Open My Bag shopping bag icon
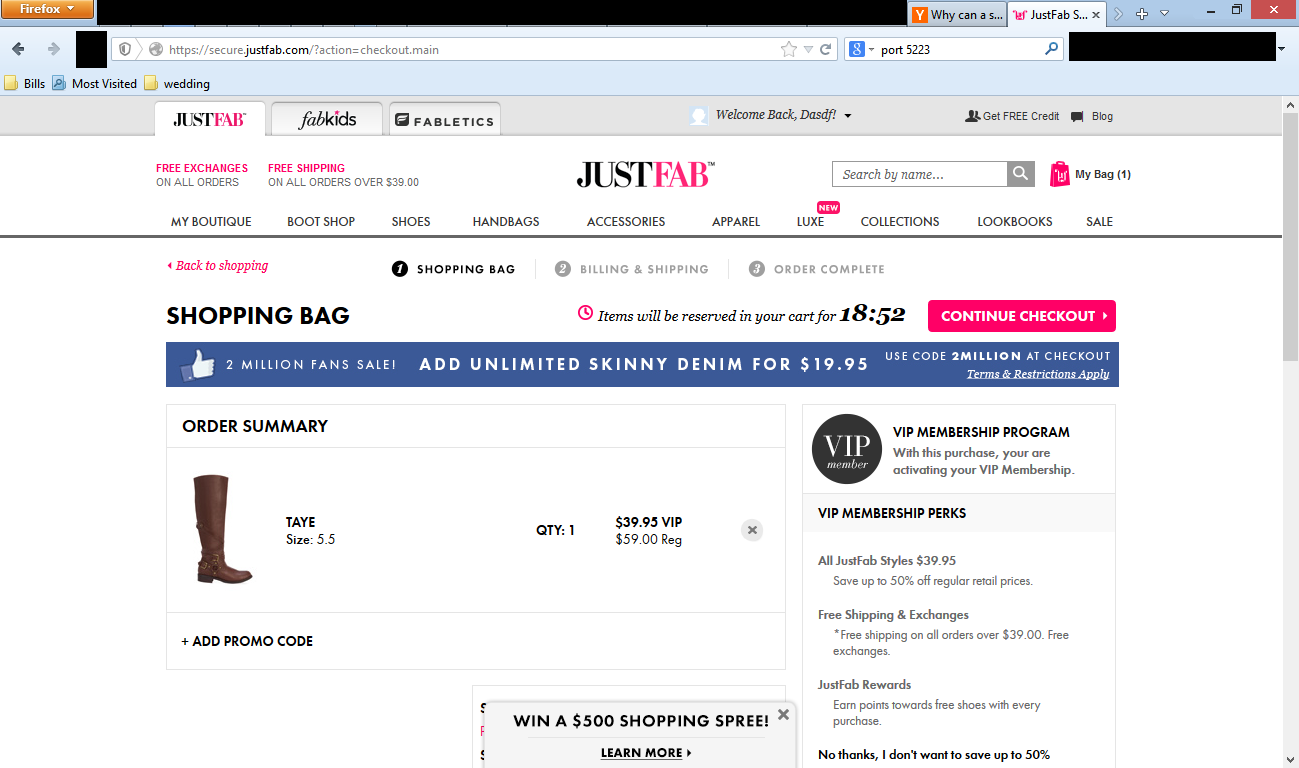Viewport: 1299px width, 768px height. click(x=1059, y=174)
